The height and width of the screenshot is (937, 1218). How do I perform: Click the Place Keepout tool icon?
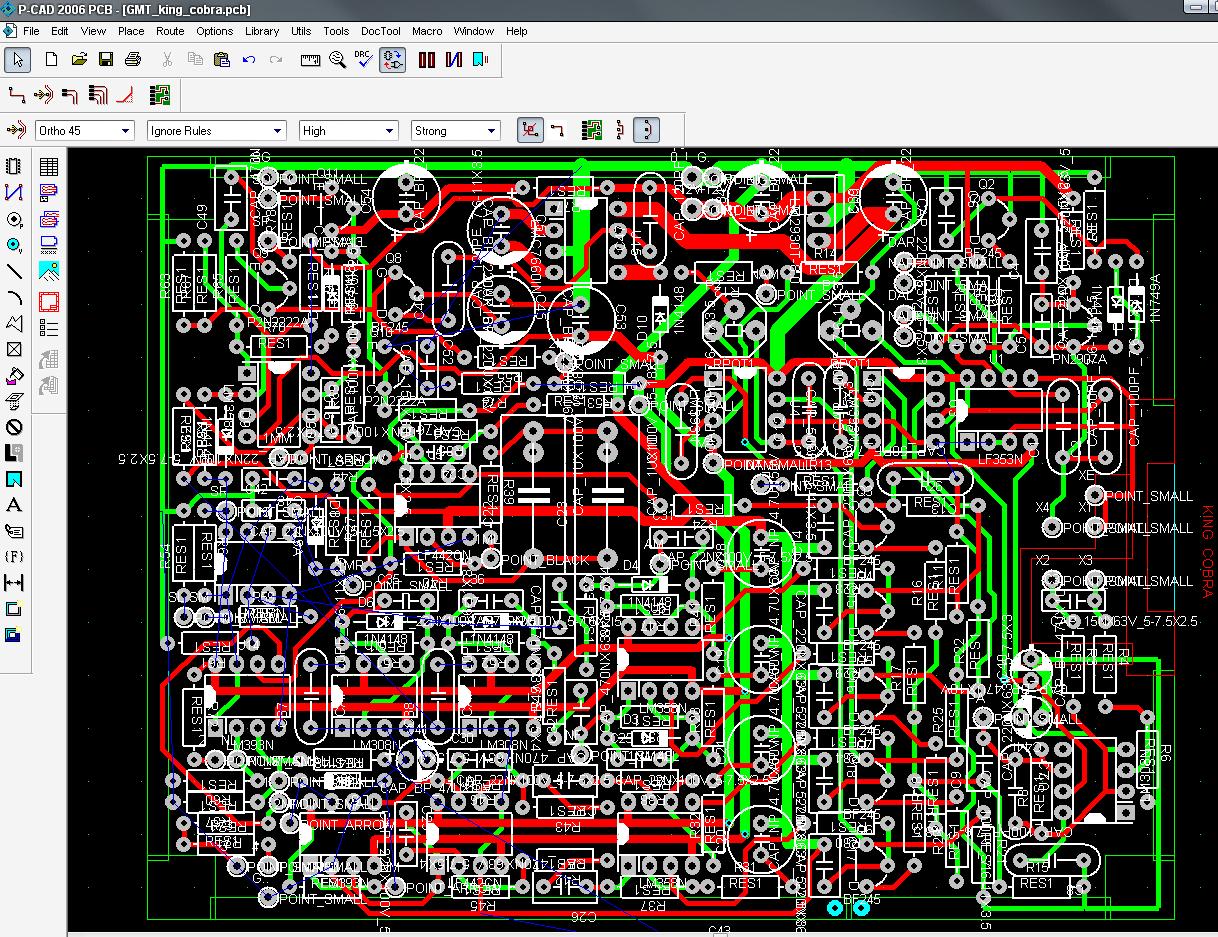pos(14,427)
